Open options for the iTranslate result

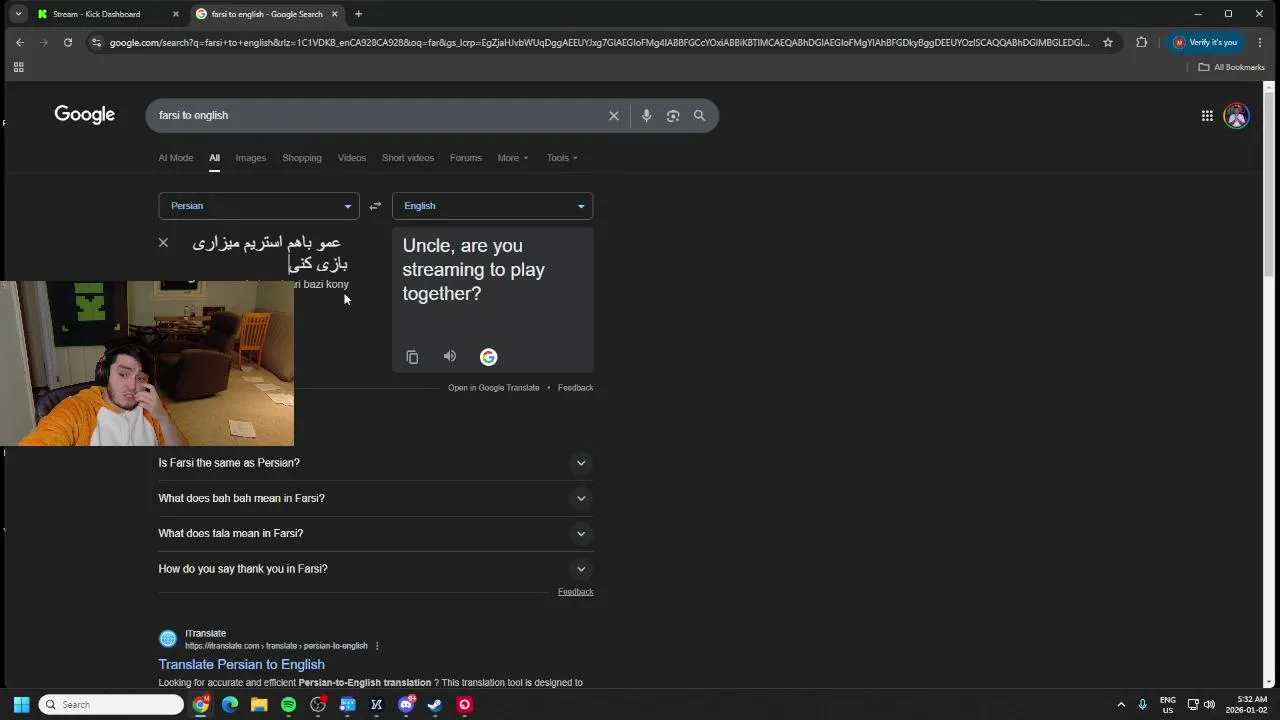coord(377,646)
